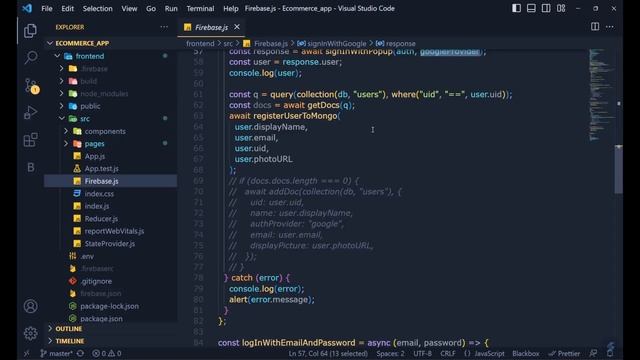Click the editor vertical scrollbar thumb
Viewport: 640px width, 360px height.
pos(619,169)
